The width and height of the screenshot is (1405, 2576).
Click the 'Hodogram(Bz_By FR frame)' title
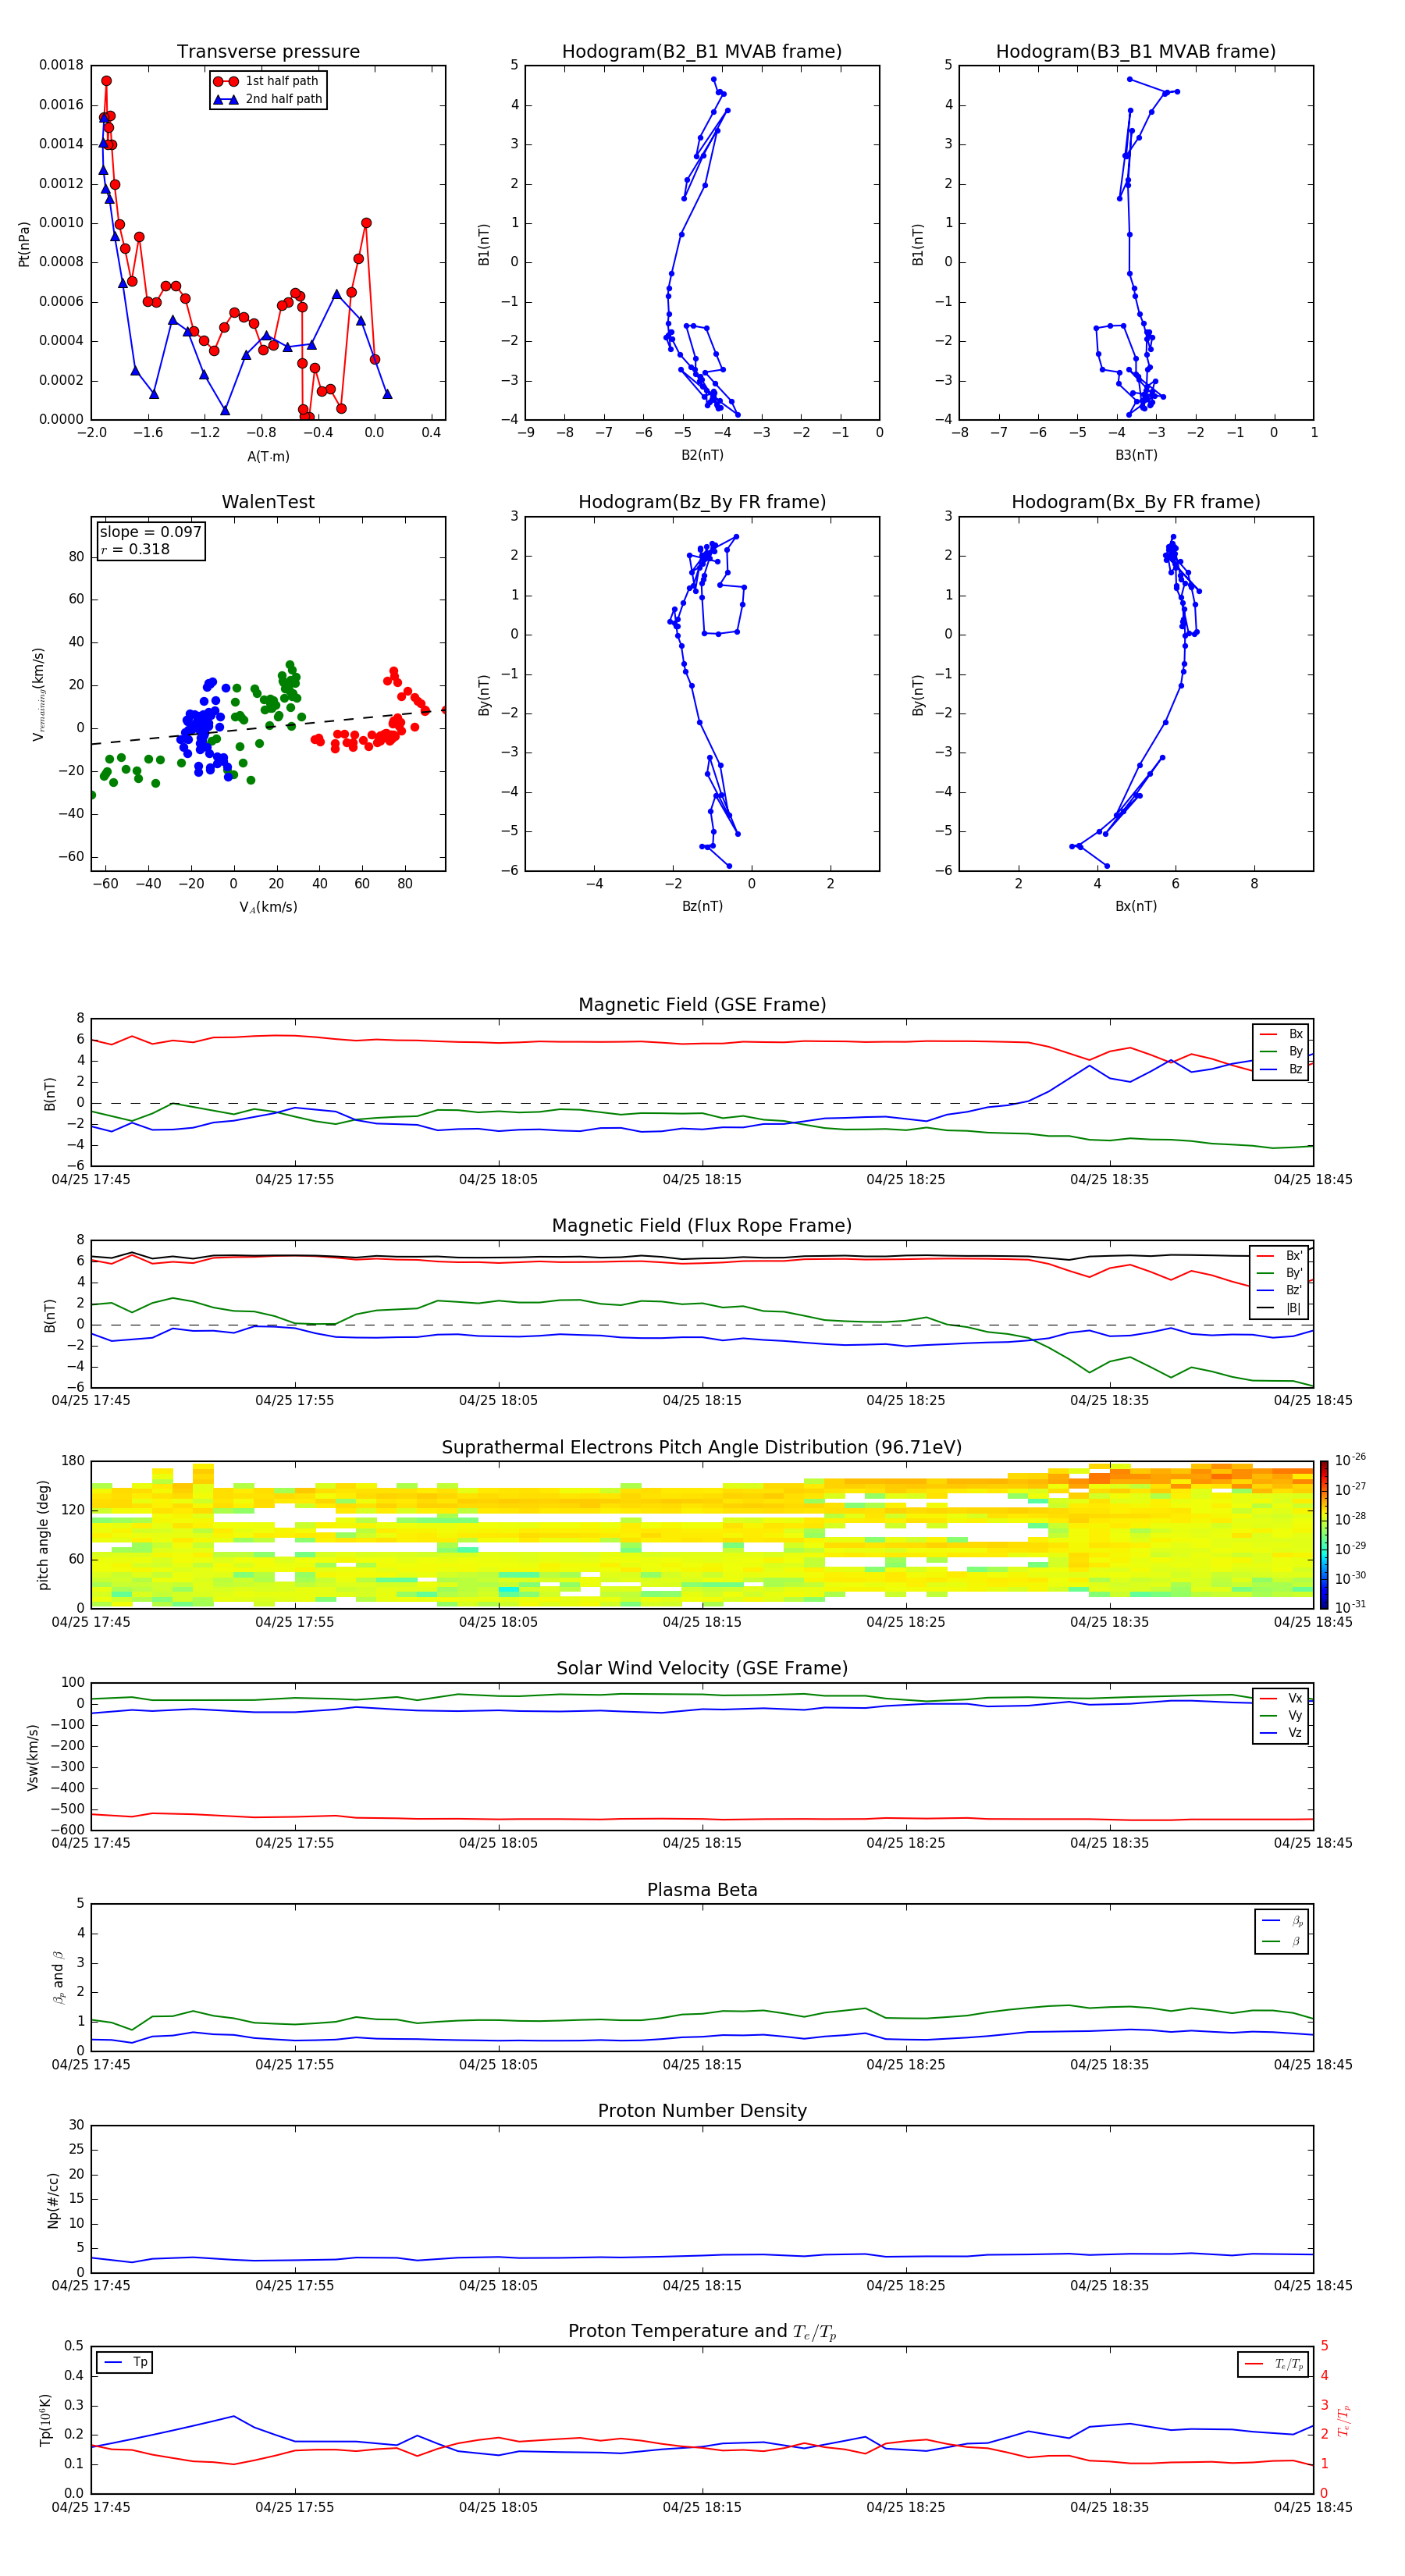(x=702, y=502)
